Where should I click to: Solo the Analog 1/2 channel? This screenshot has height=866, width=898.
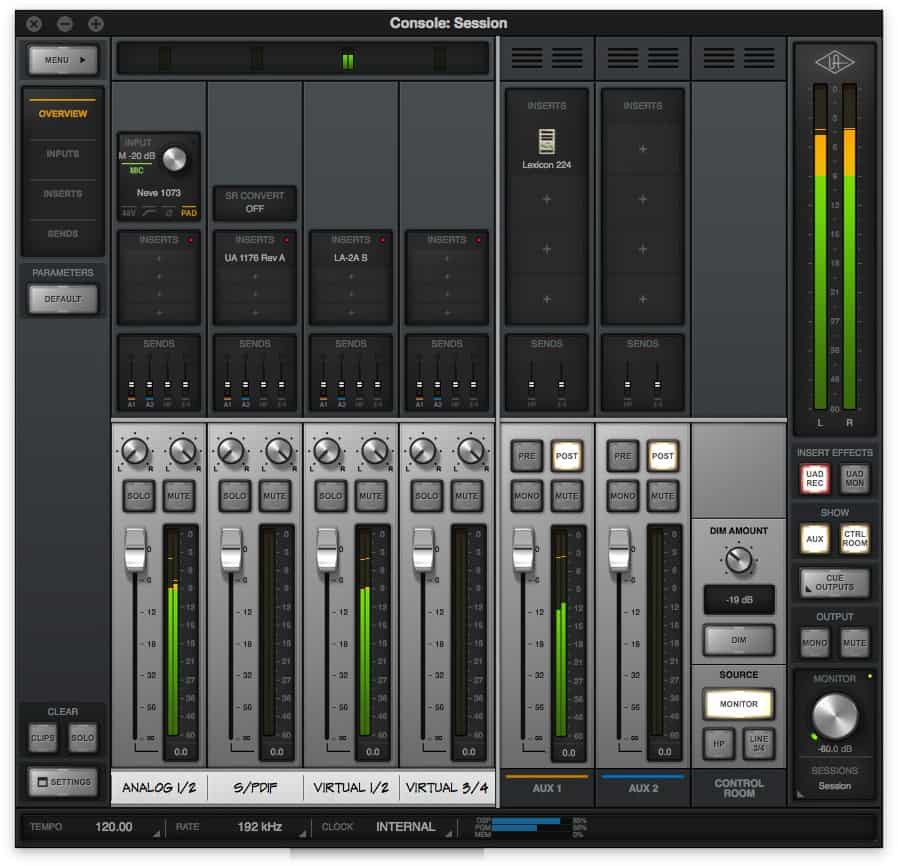pyautogui.click(x=139, y=496)
